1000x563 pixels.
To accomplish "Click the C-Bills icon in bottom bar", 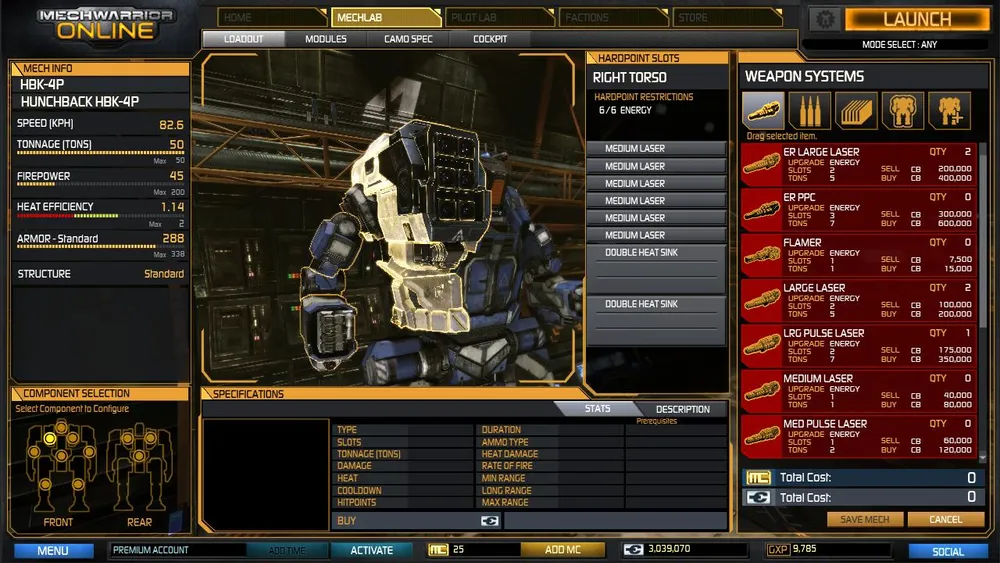I will tap(633, 549).
